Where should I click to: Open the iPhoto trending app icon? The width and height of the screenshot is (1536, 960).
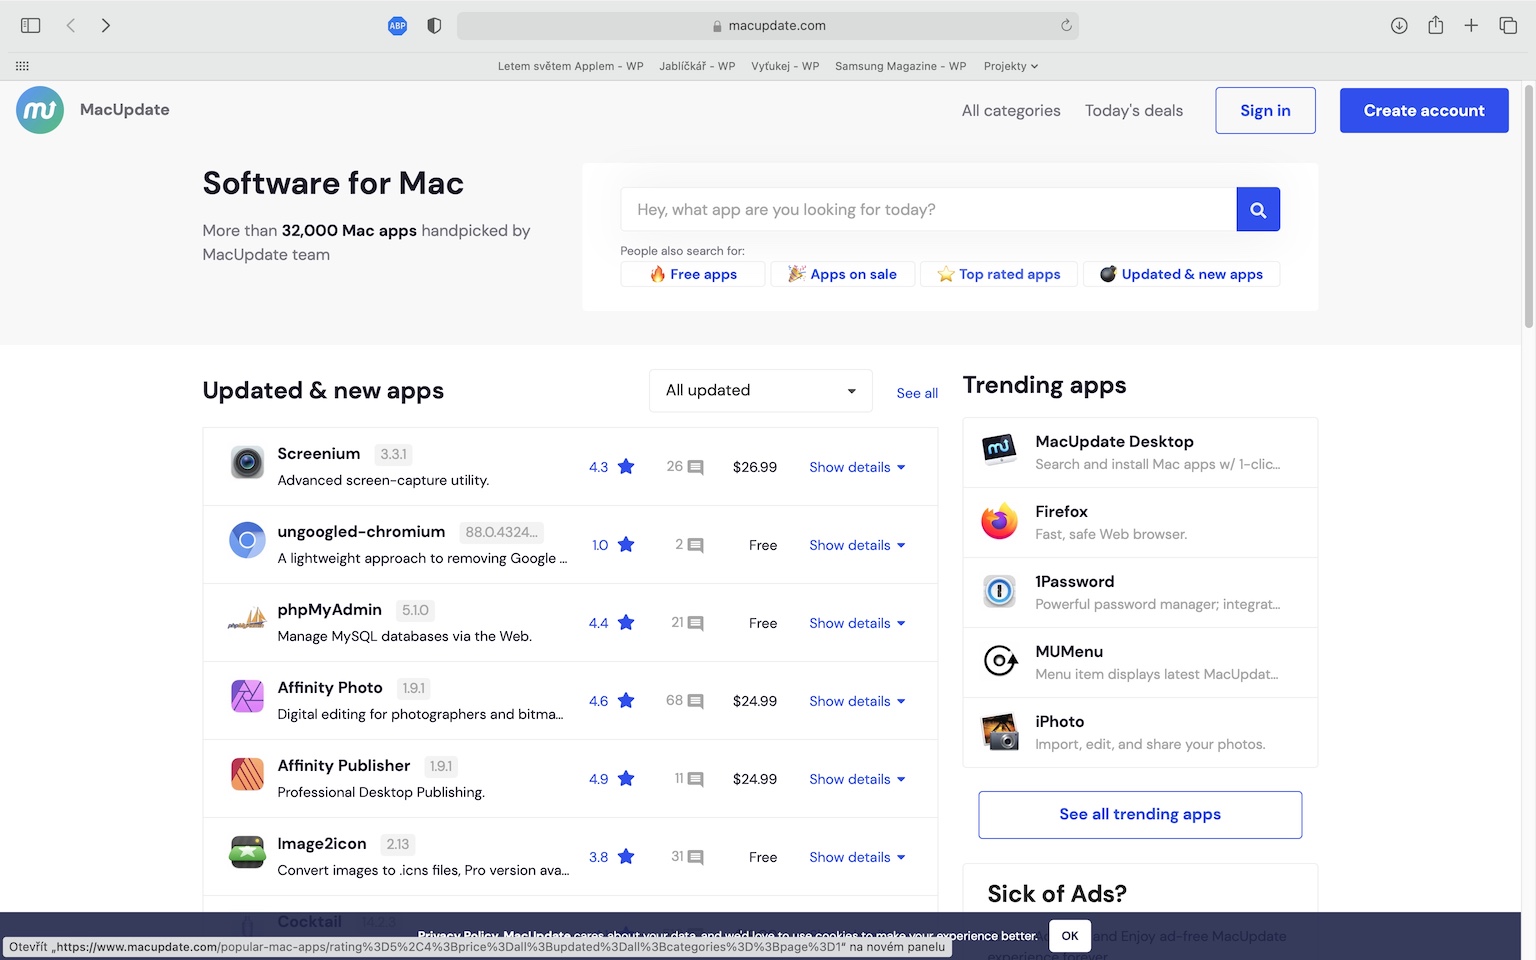[999, 731]
